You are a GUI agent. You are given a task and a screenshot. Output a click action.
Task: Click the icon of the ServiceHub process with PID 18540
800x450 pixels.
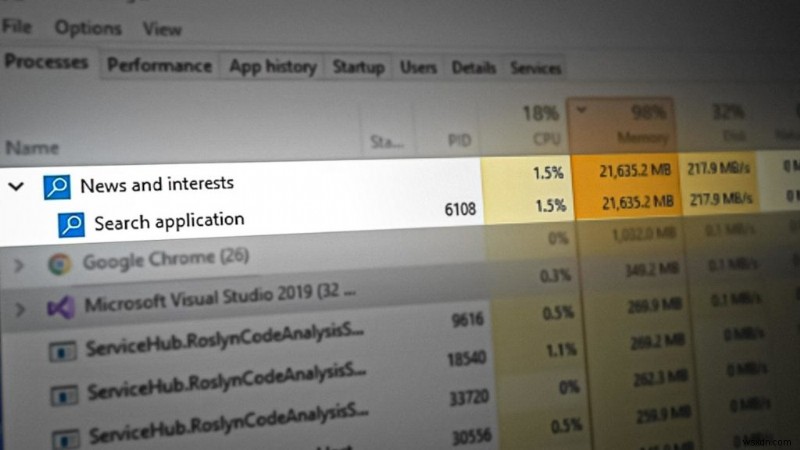pyautogui.click(x=64, y=395)
